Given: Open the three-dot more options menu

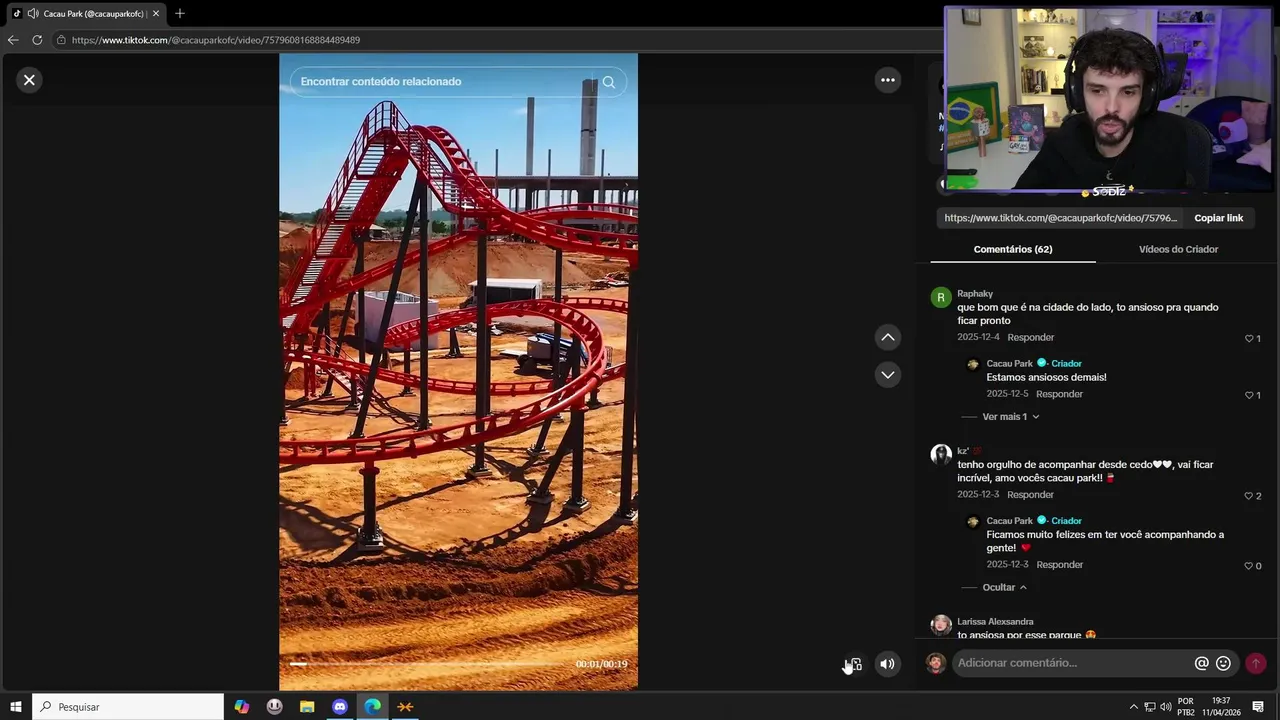Looking at the screenshot, I should (888, 80).
